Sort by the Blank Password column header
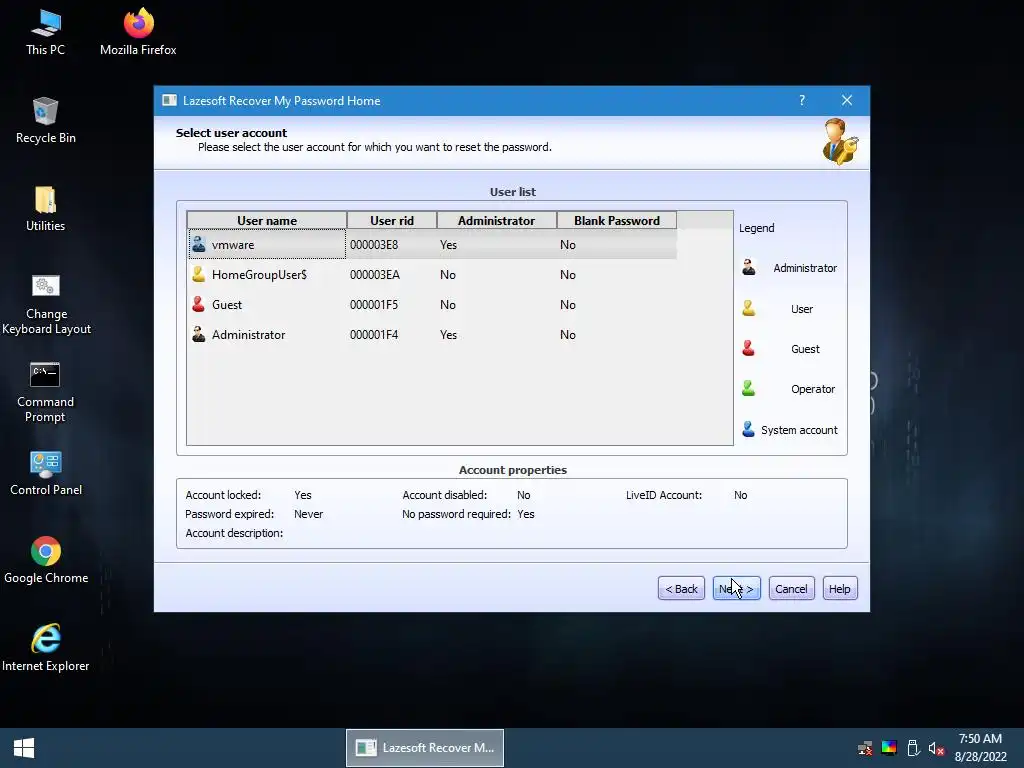 click(616, 220)
